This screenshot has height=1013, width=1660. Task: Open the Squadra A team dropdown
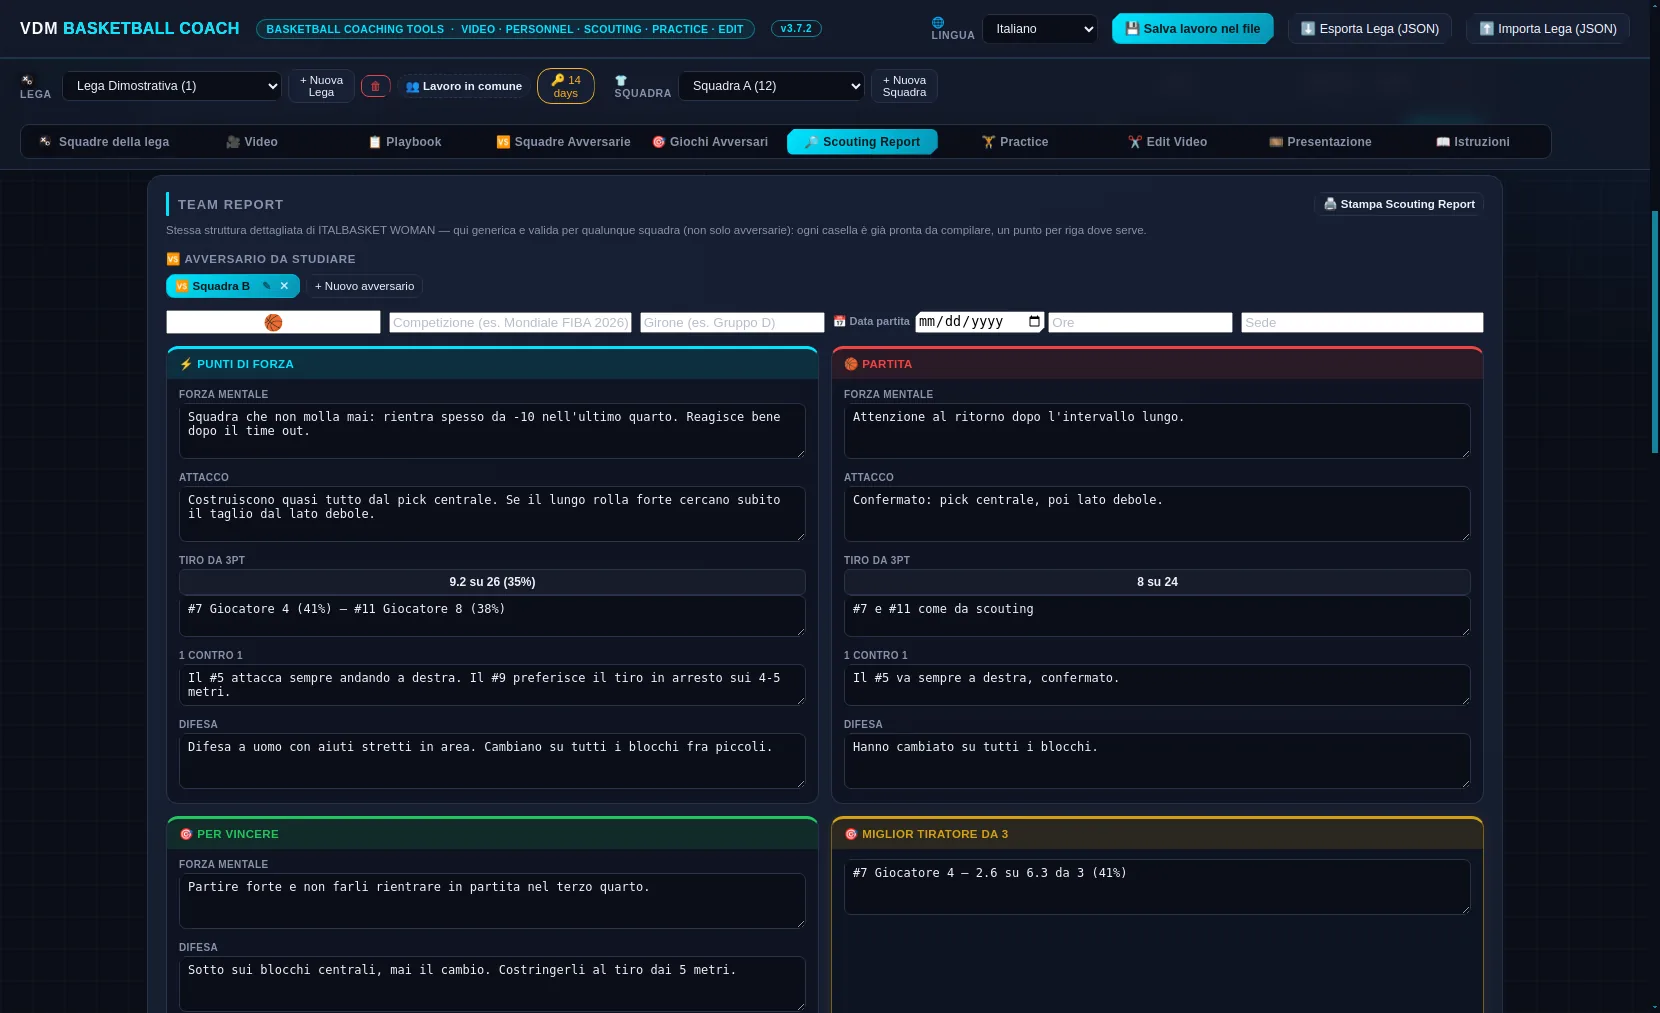pos(771,86)
